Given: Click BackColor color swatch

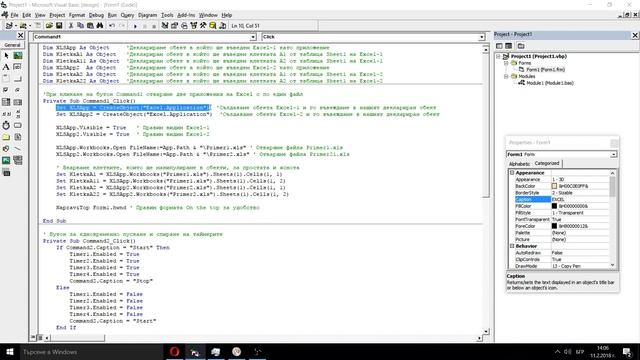Looking at the screenshot, I should 554,186.
